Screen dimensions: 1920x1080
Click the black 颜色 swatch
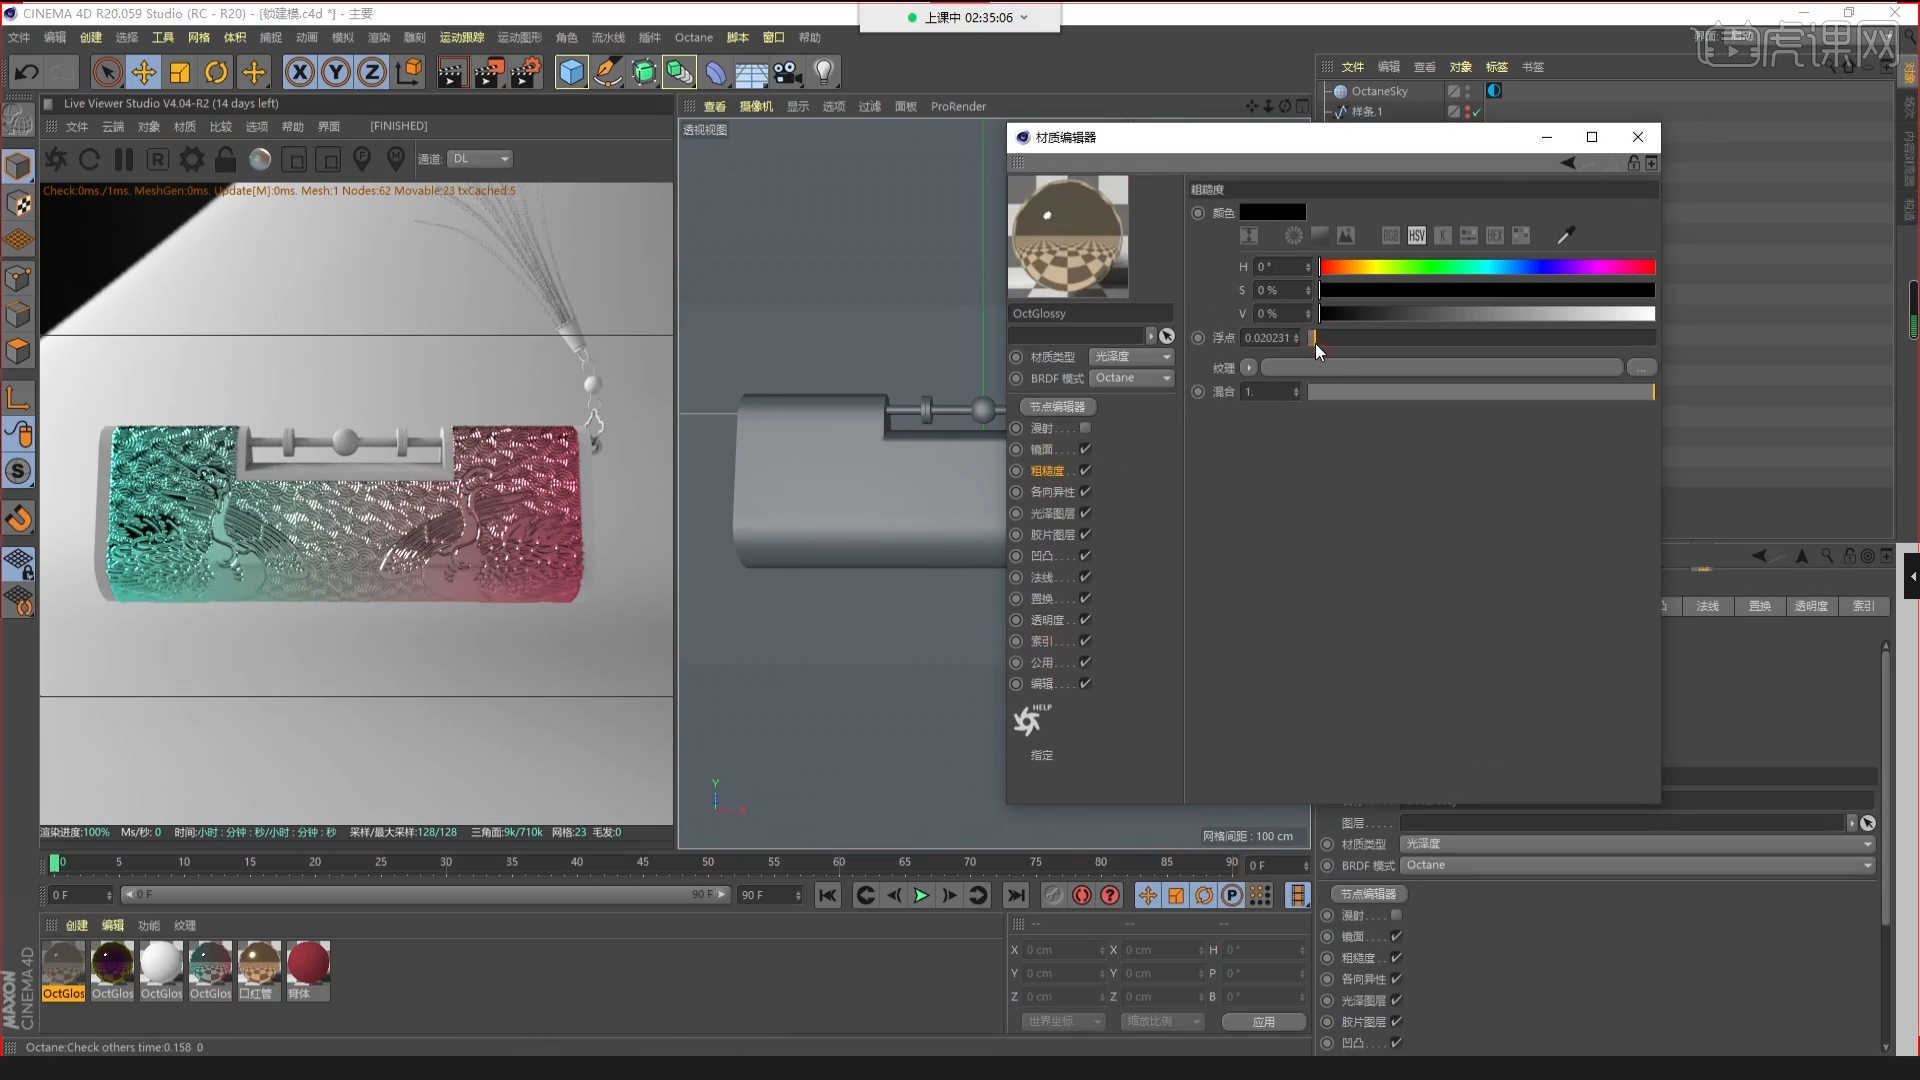coord(1272,212)
